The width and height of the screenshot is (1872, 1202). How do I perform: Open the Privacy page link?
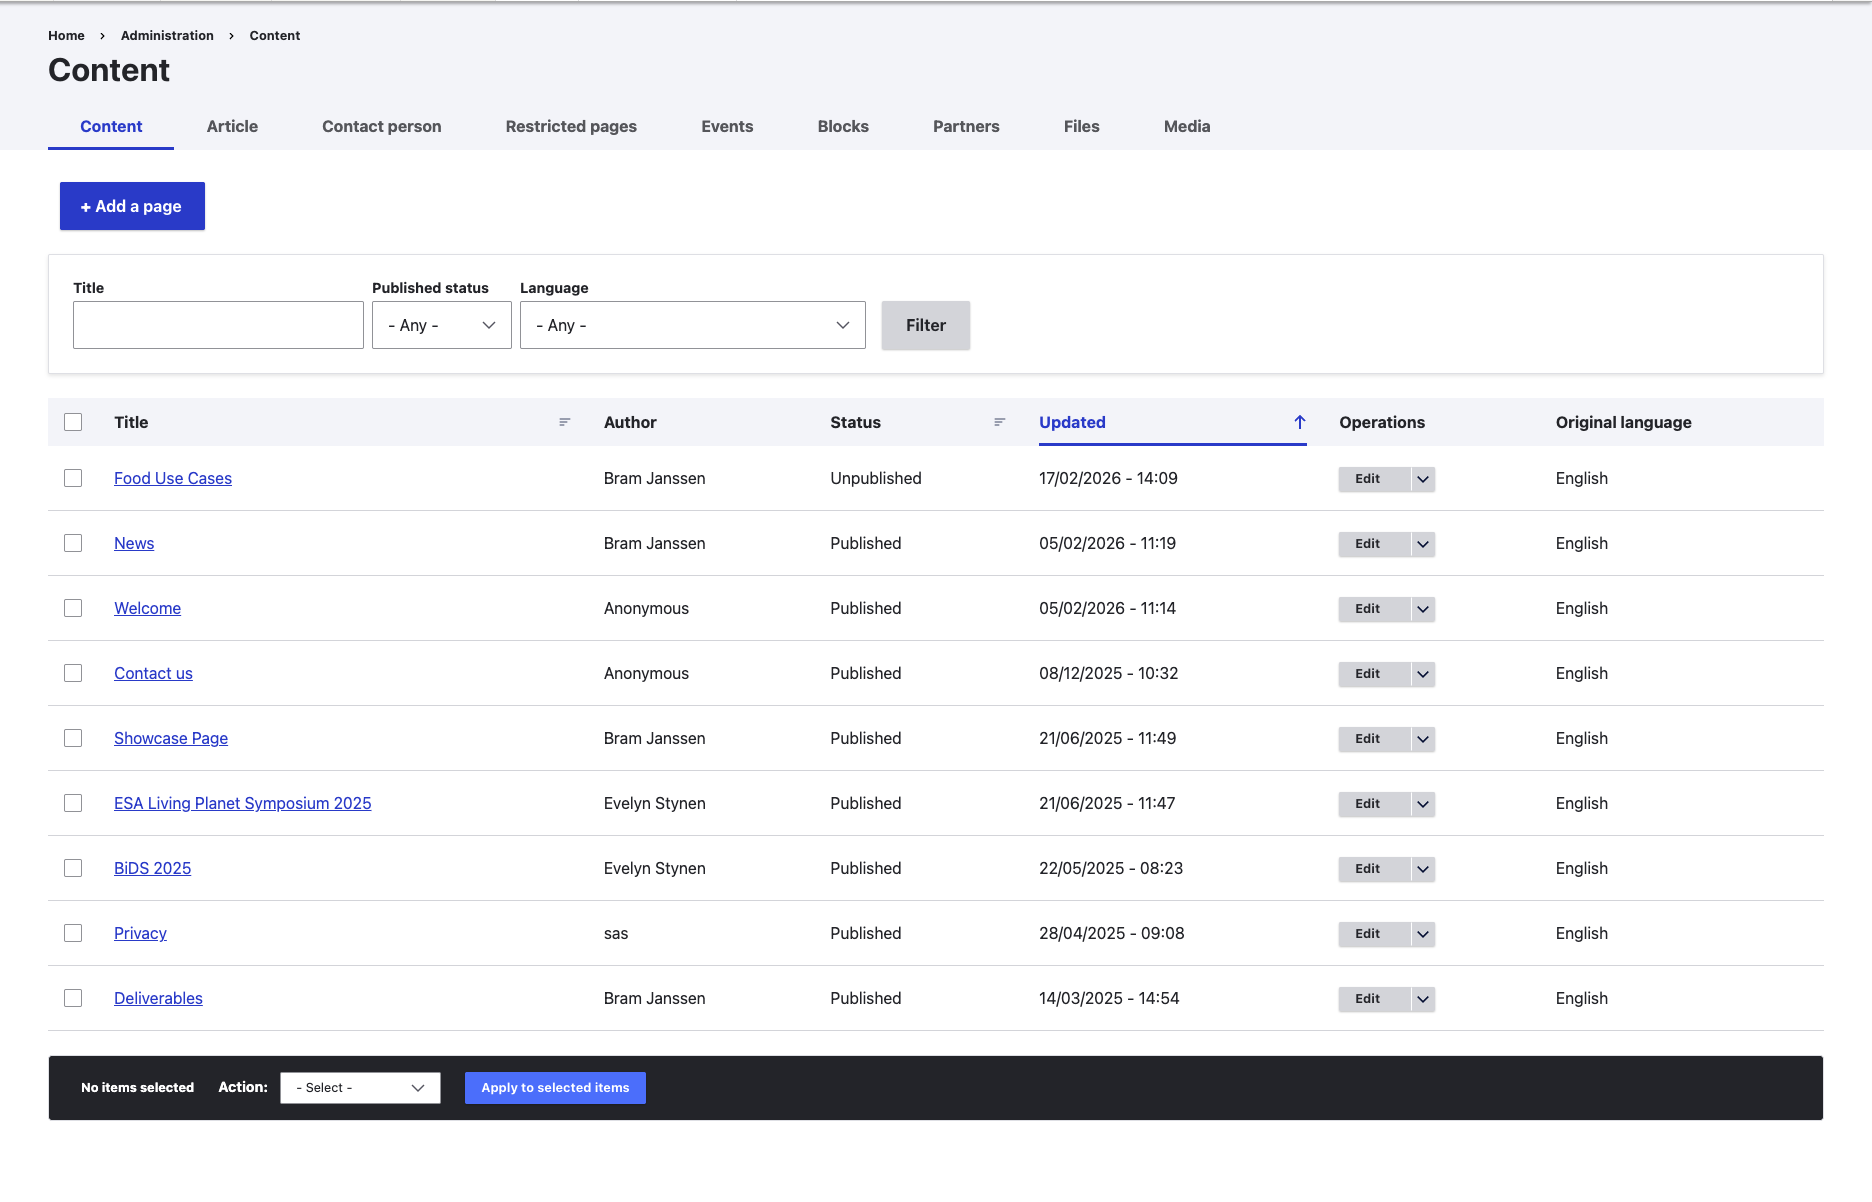coord(140,933)
